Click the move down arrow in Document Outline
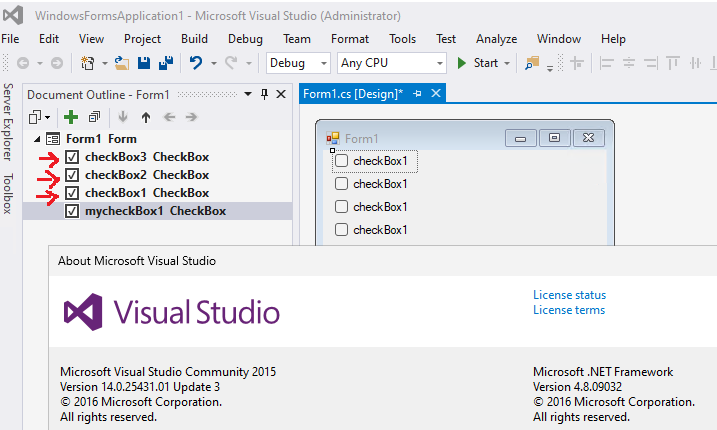 tap(123, 117)
